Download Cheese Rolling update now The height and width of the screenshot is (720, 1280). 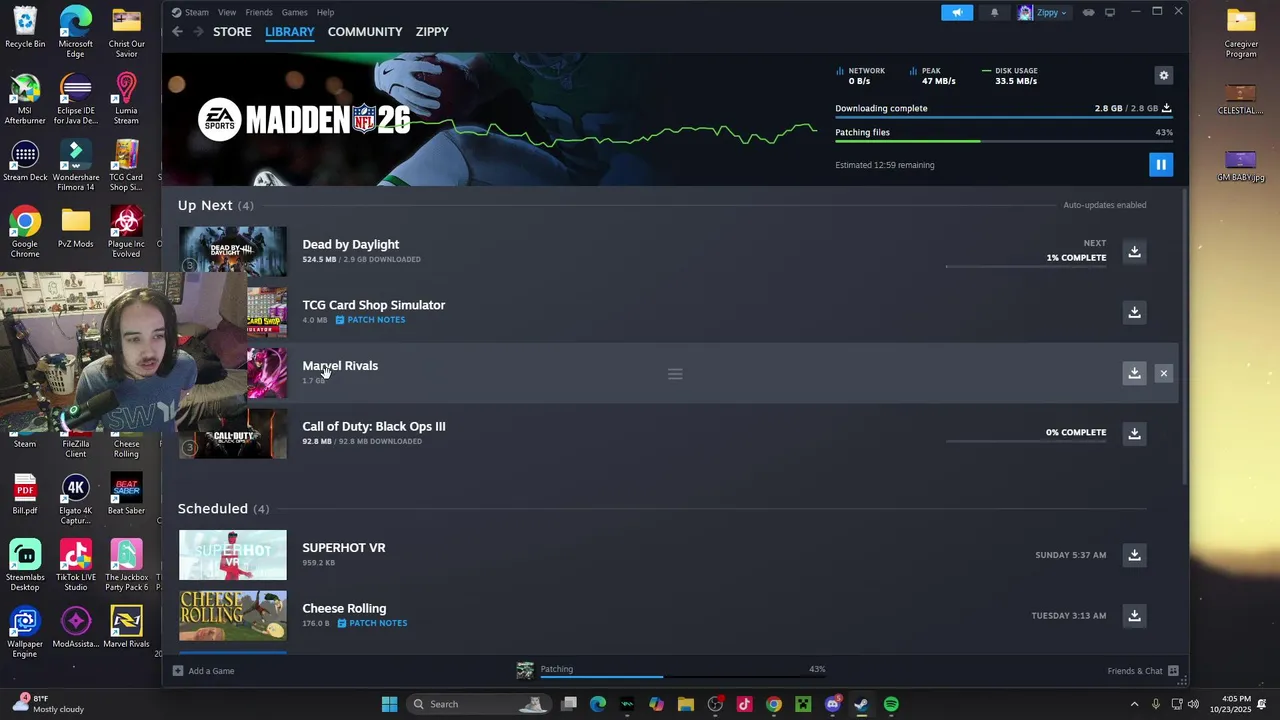(1134, 616)
